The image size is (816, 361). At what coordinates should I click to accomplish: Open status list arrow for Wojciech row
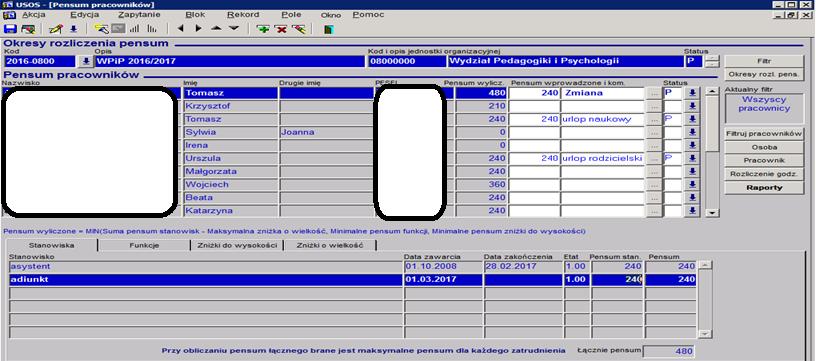point(692,185)
